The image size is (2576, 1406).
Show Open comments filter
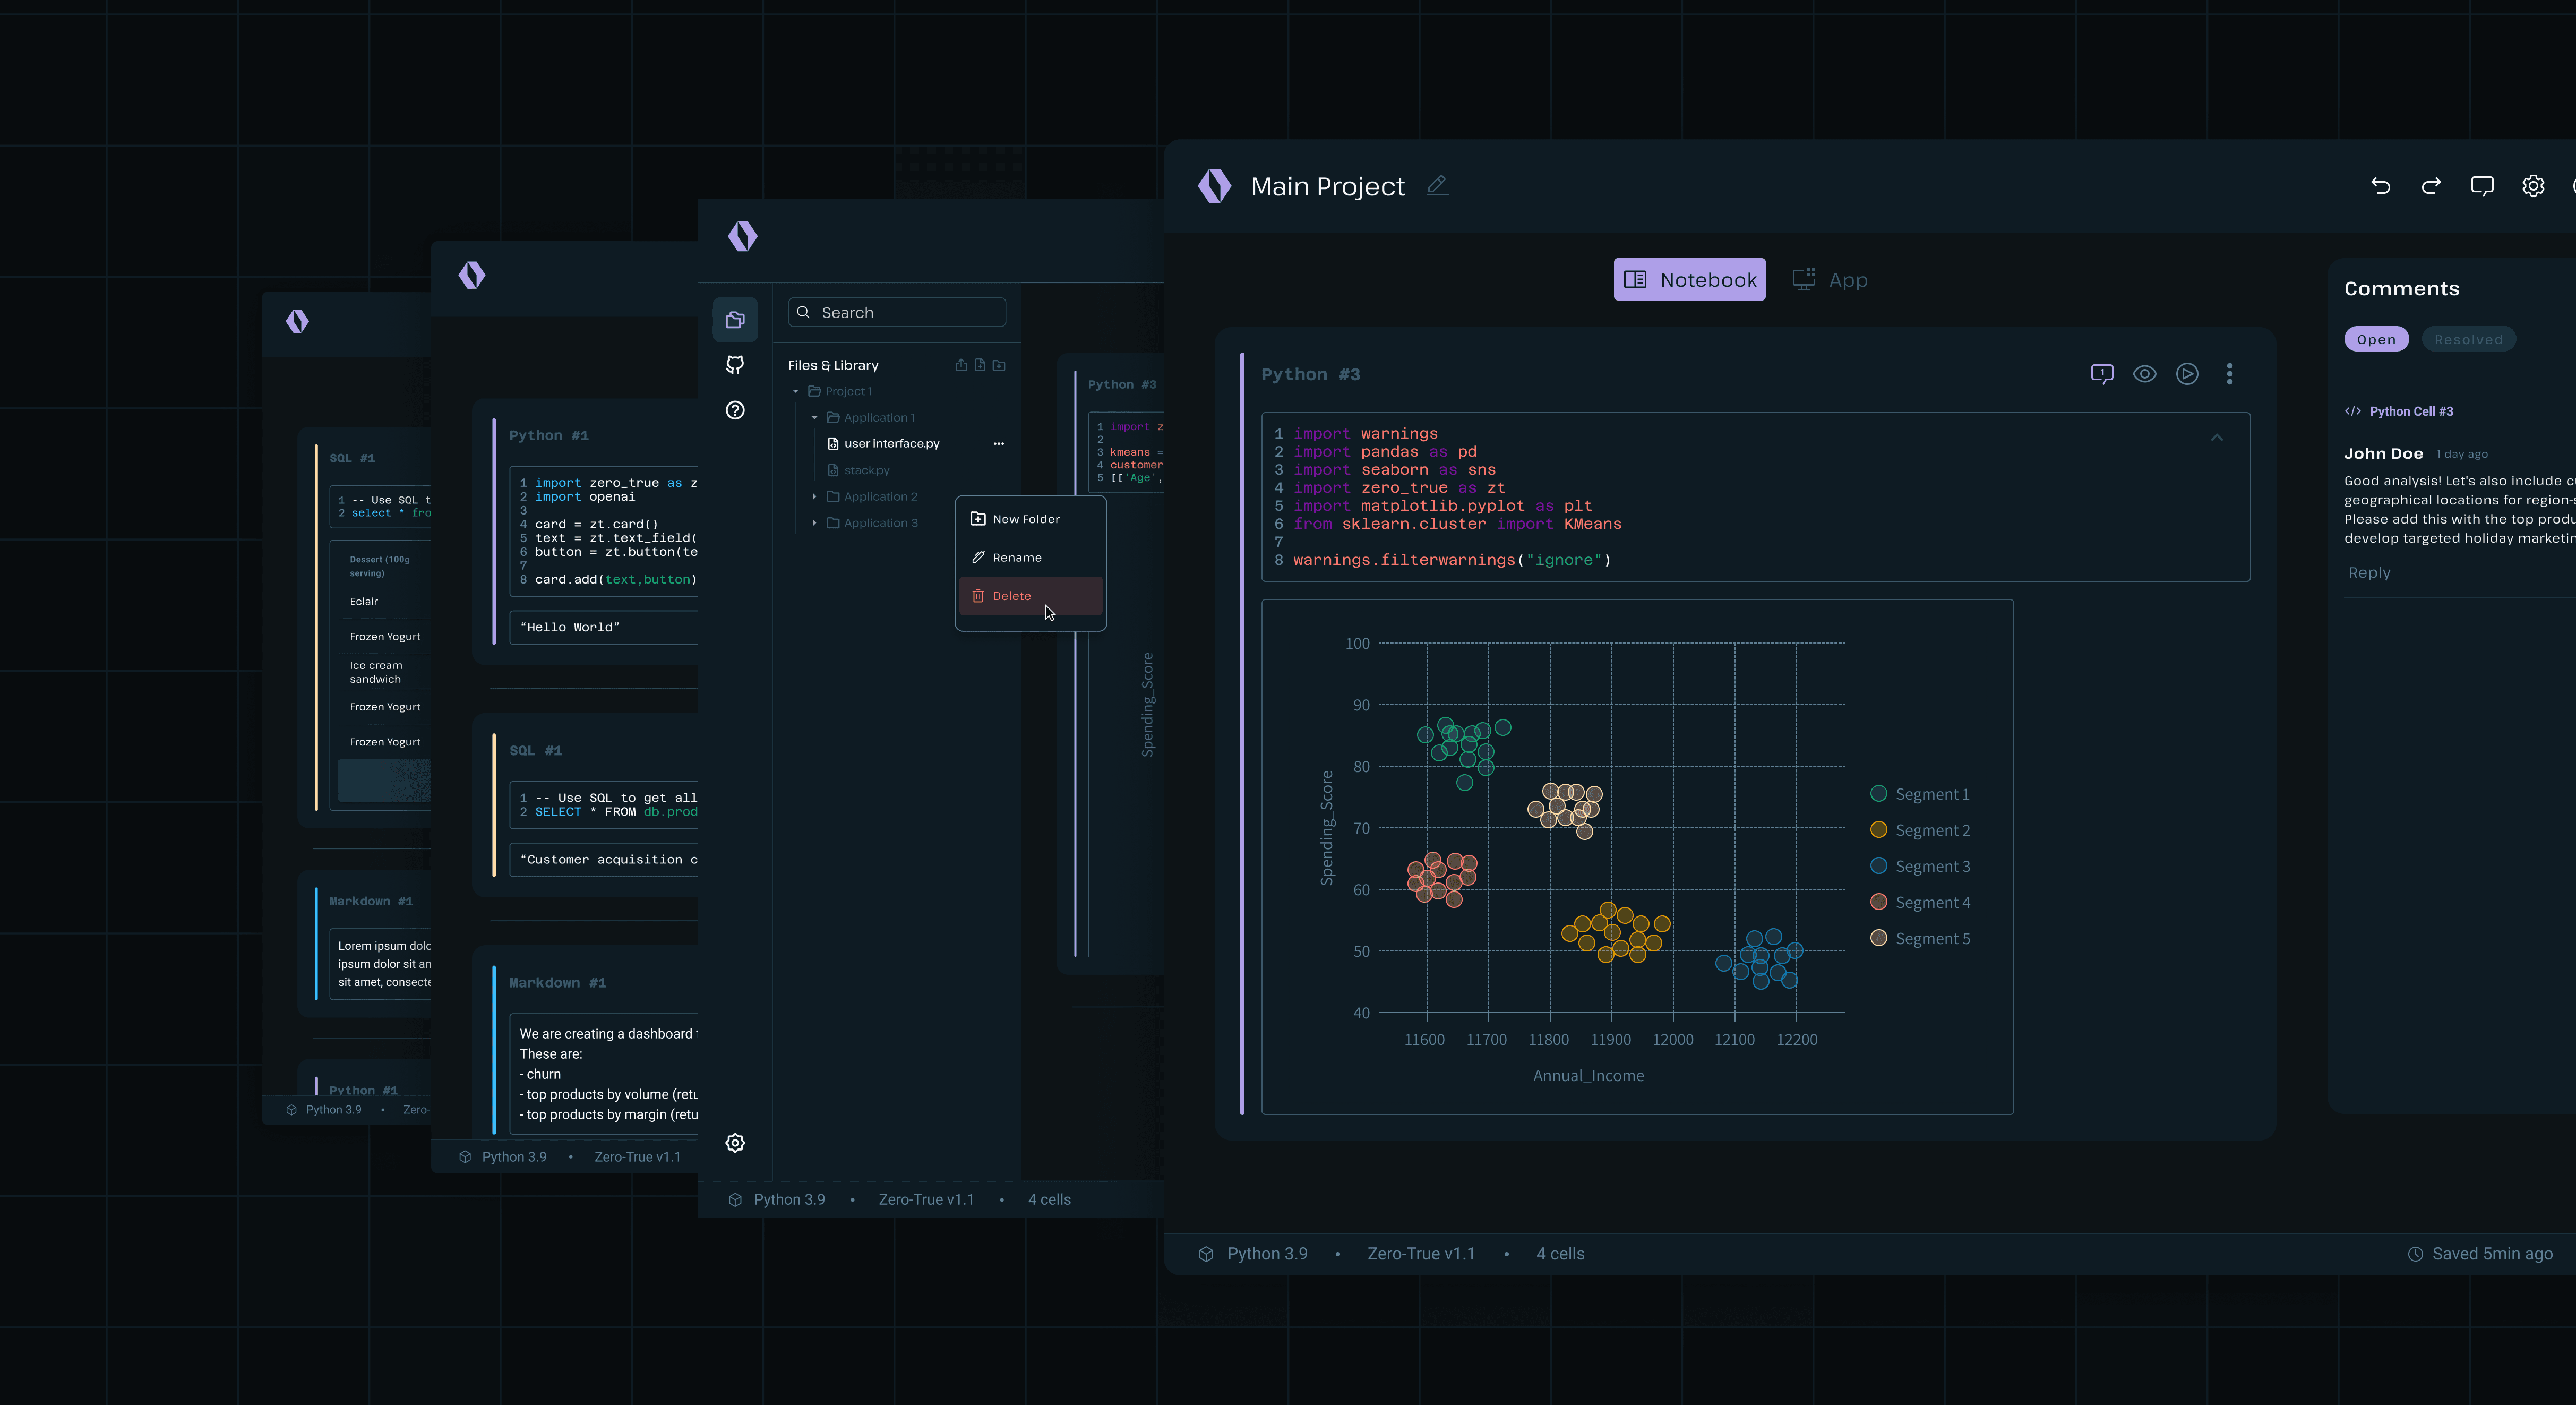pos(2376,339)
